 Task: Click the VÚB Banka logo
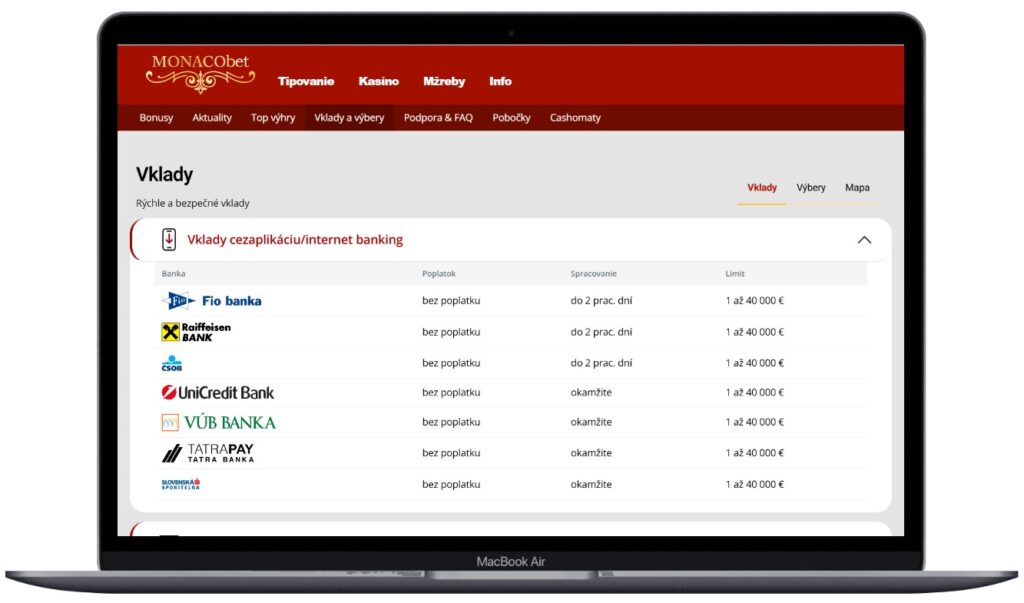[x=218, y=423]
